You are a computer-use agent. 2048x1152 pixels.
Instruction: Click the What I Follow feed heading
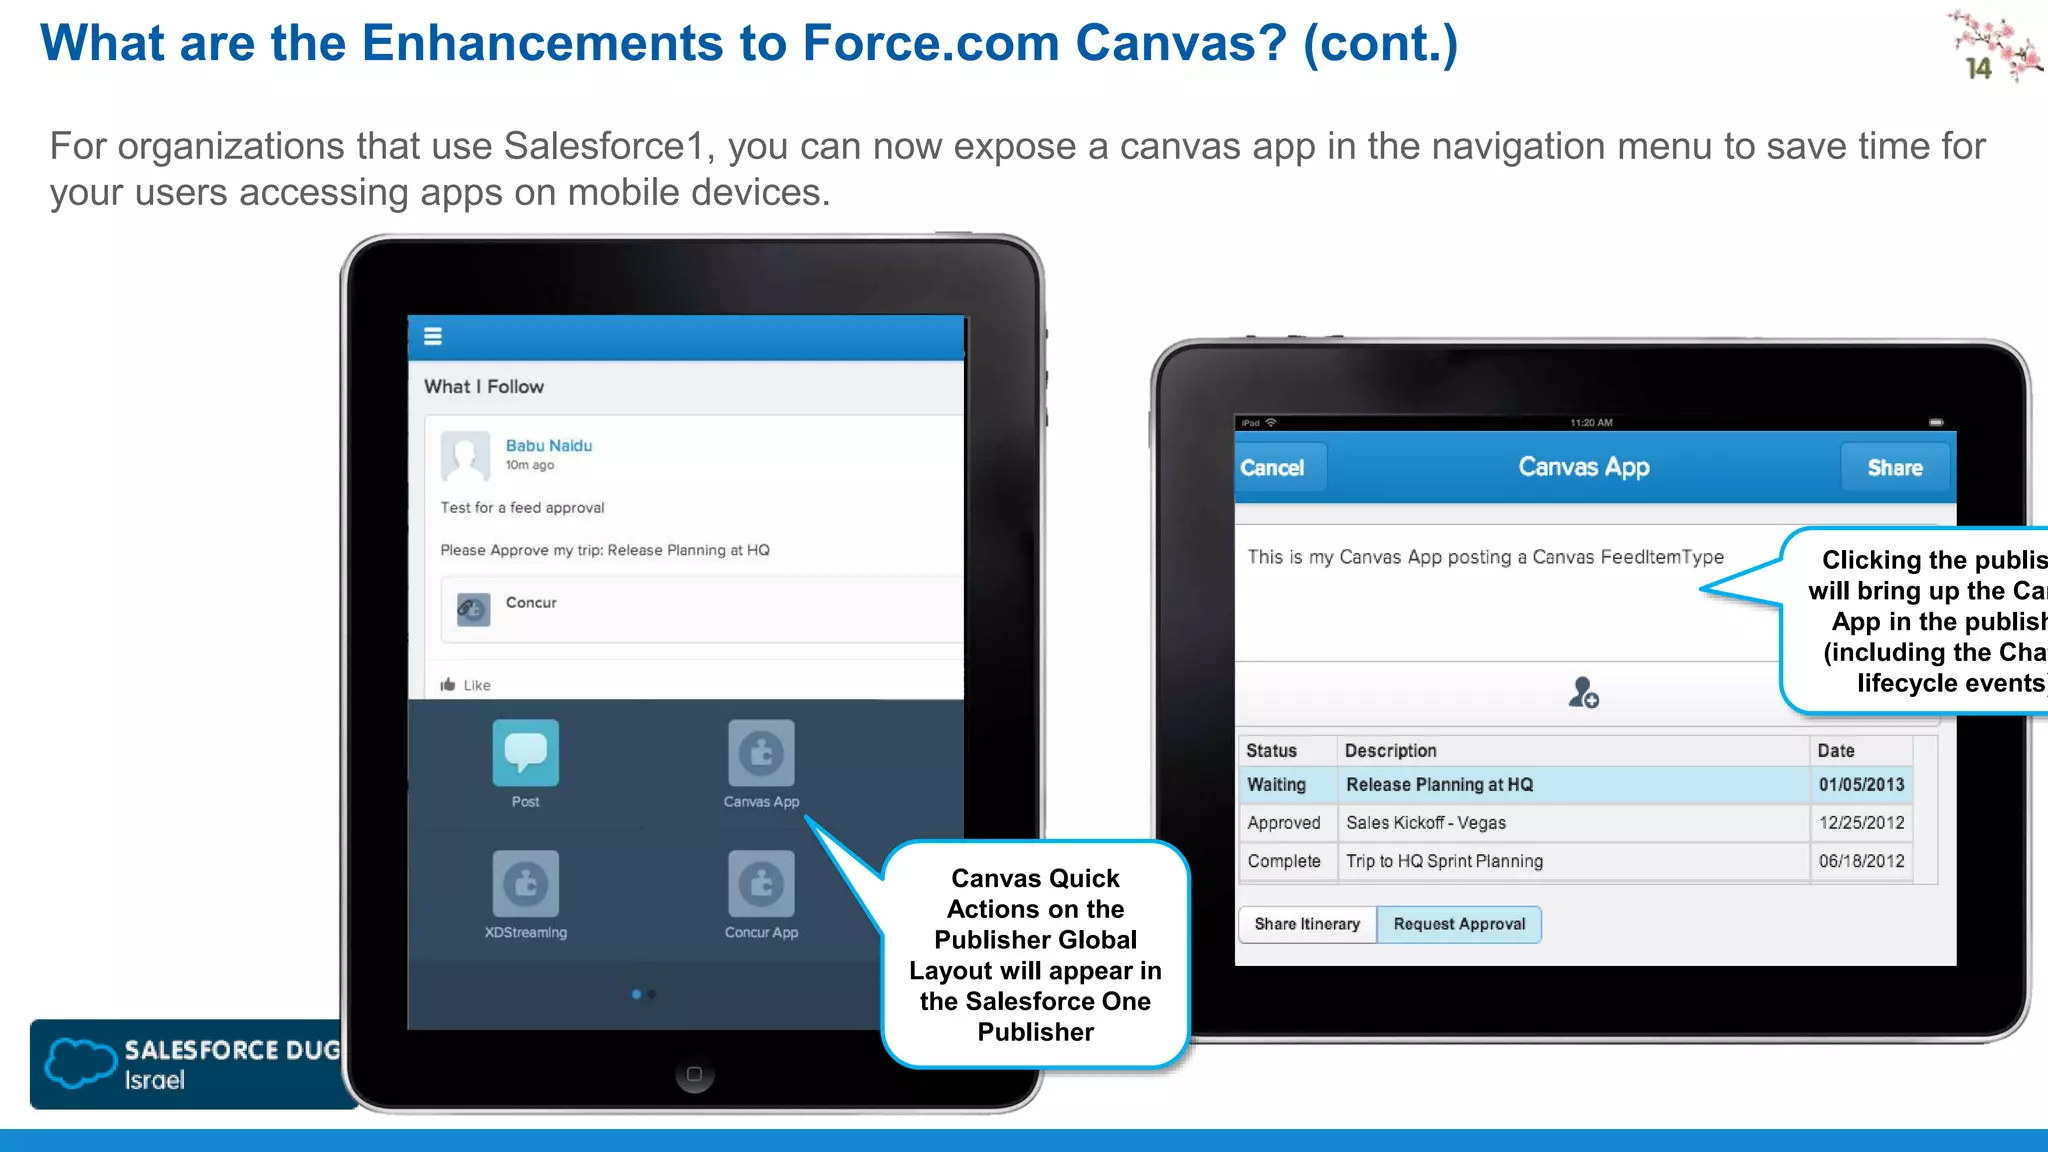(x=484, y=387)
